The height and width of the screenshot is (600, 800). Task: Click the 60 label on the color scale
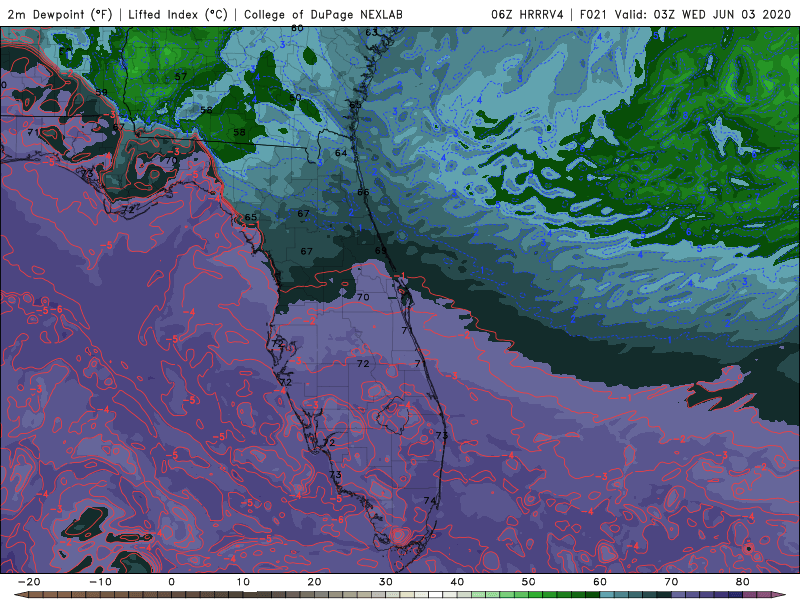[600, 582]
